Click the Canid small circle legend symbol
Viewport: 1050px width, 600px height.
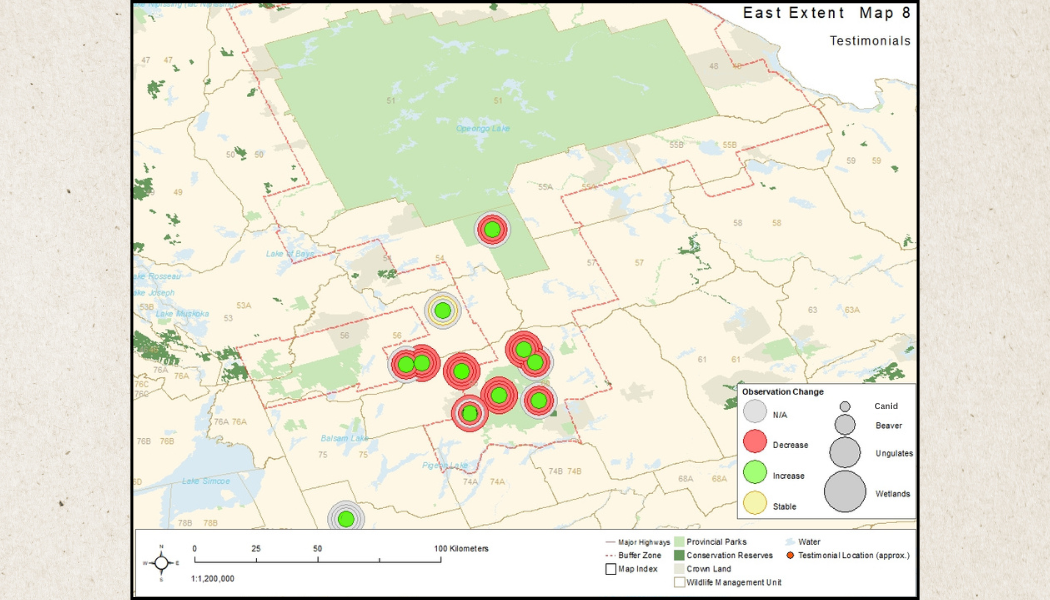tap(845, 407)
